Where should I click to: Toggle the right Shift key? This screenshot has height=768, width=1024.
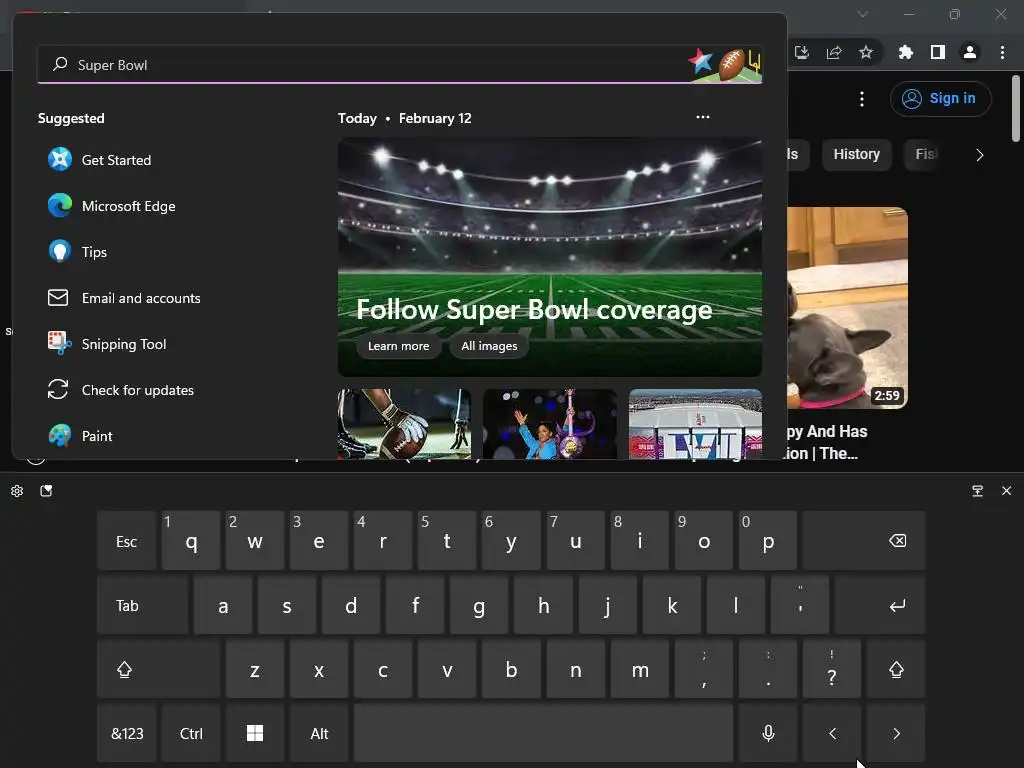pyautogui.click(x=896, y=669)
